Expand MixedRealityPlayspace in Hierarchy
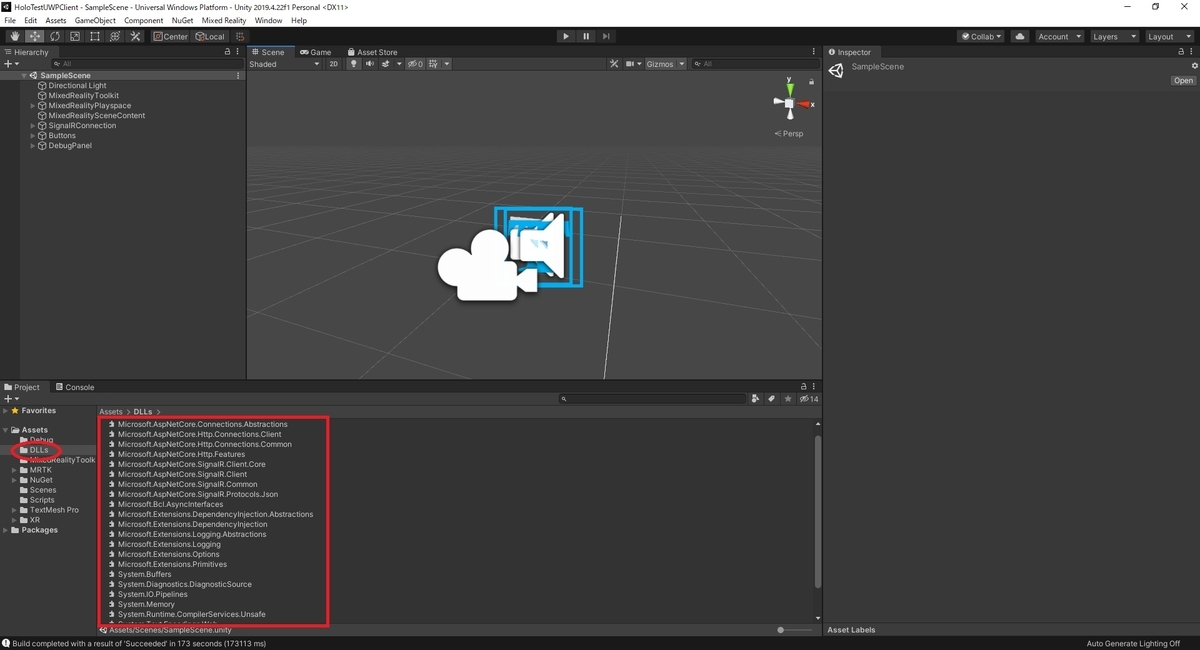Viewport: 1200px width, 650px height. pos(33,106)
